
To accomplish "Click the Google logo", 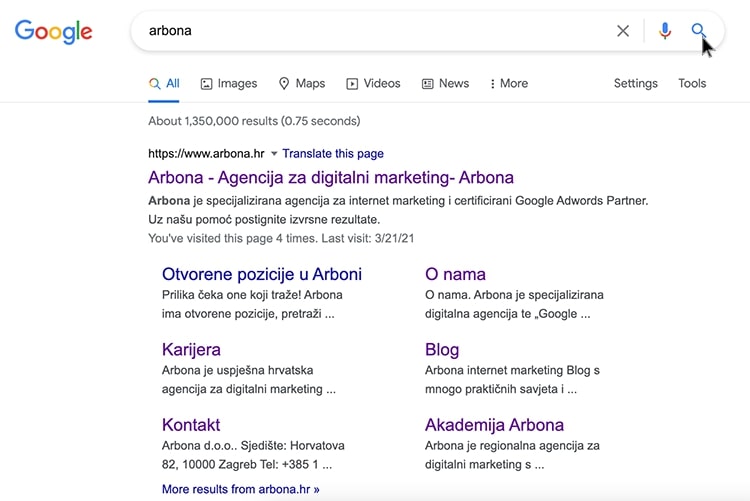I will [54, 32].
